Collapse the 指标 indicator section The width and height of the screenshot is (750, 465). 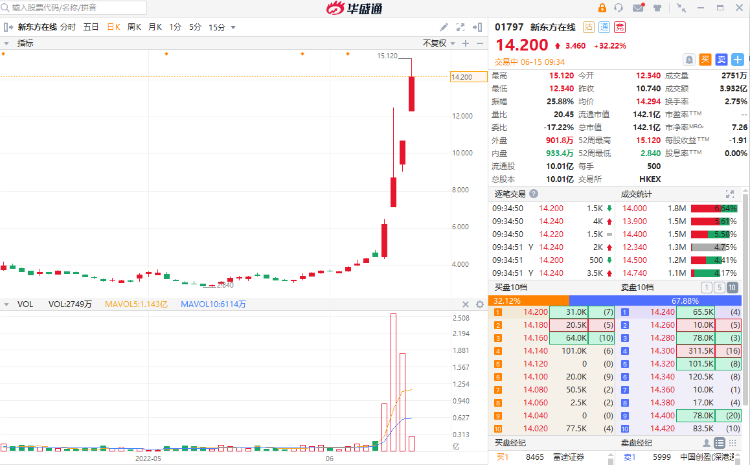point(6,43)
